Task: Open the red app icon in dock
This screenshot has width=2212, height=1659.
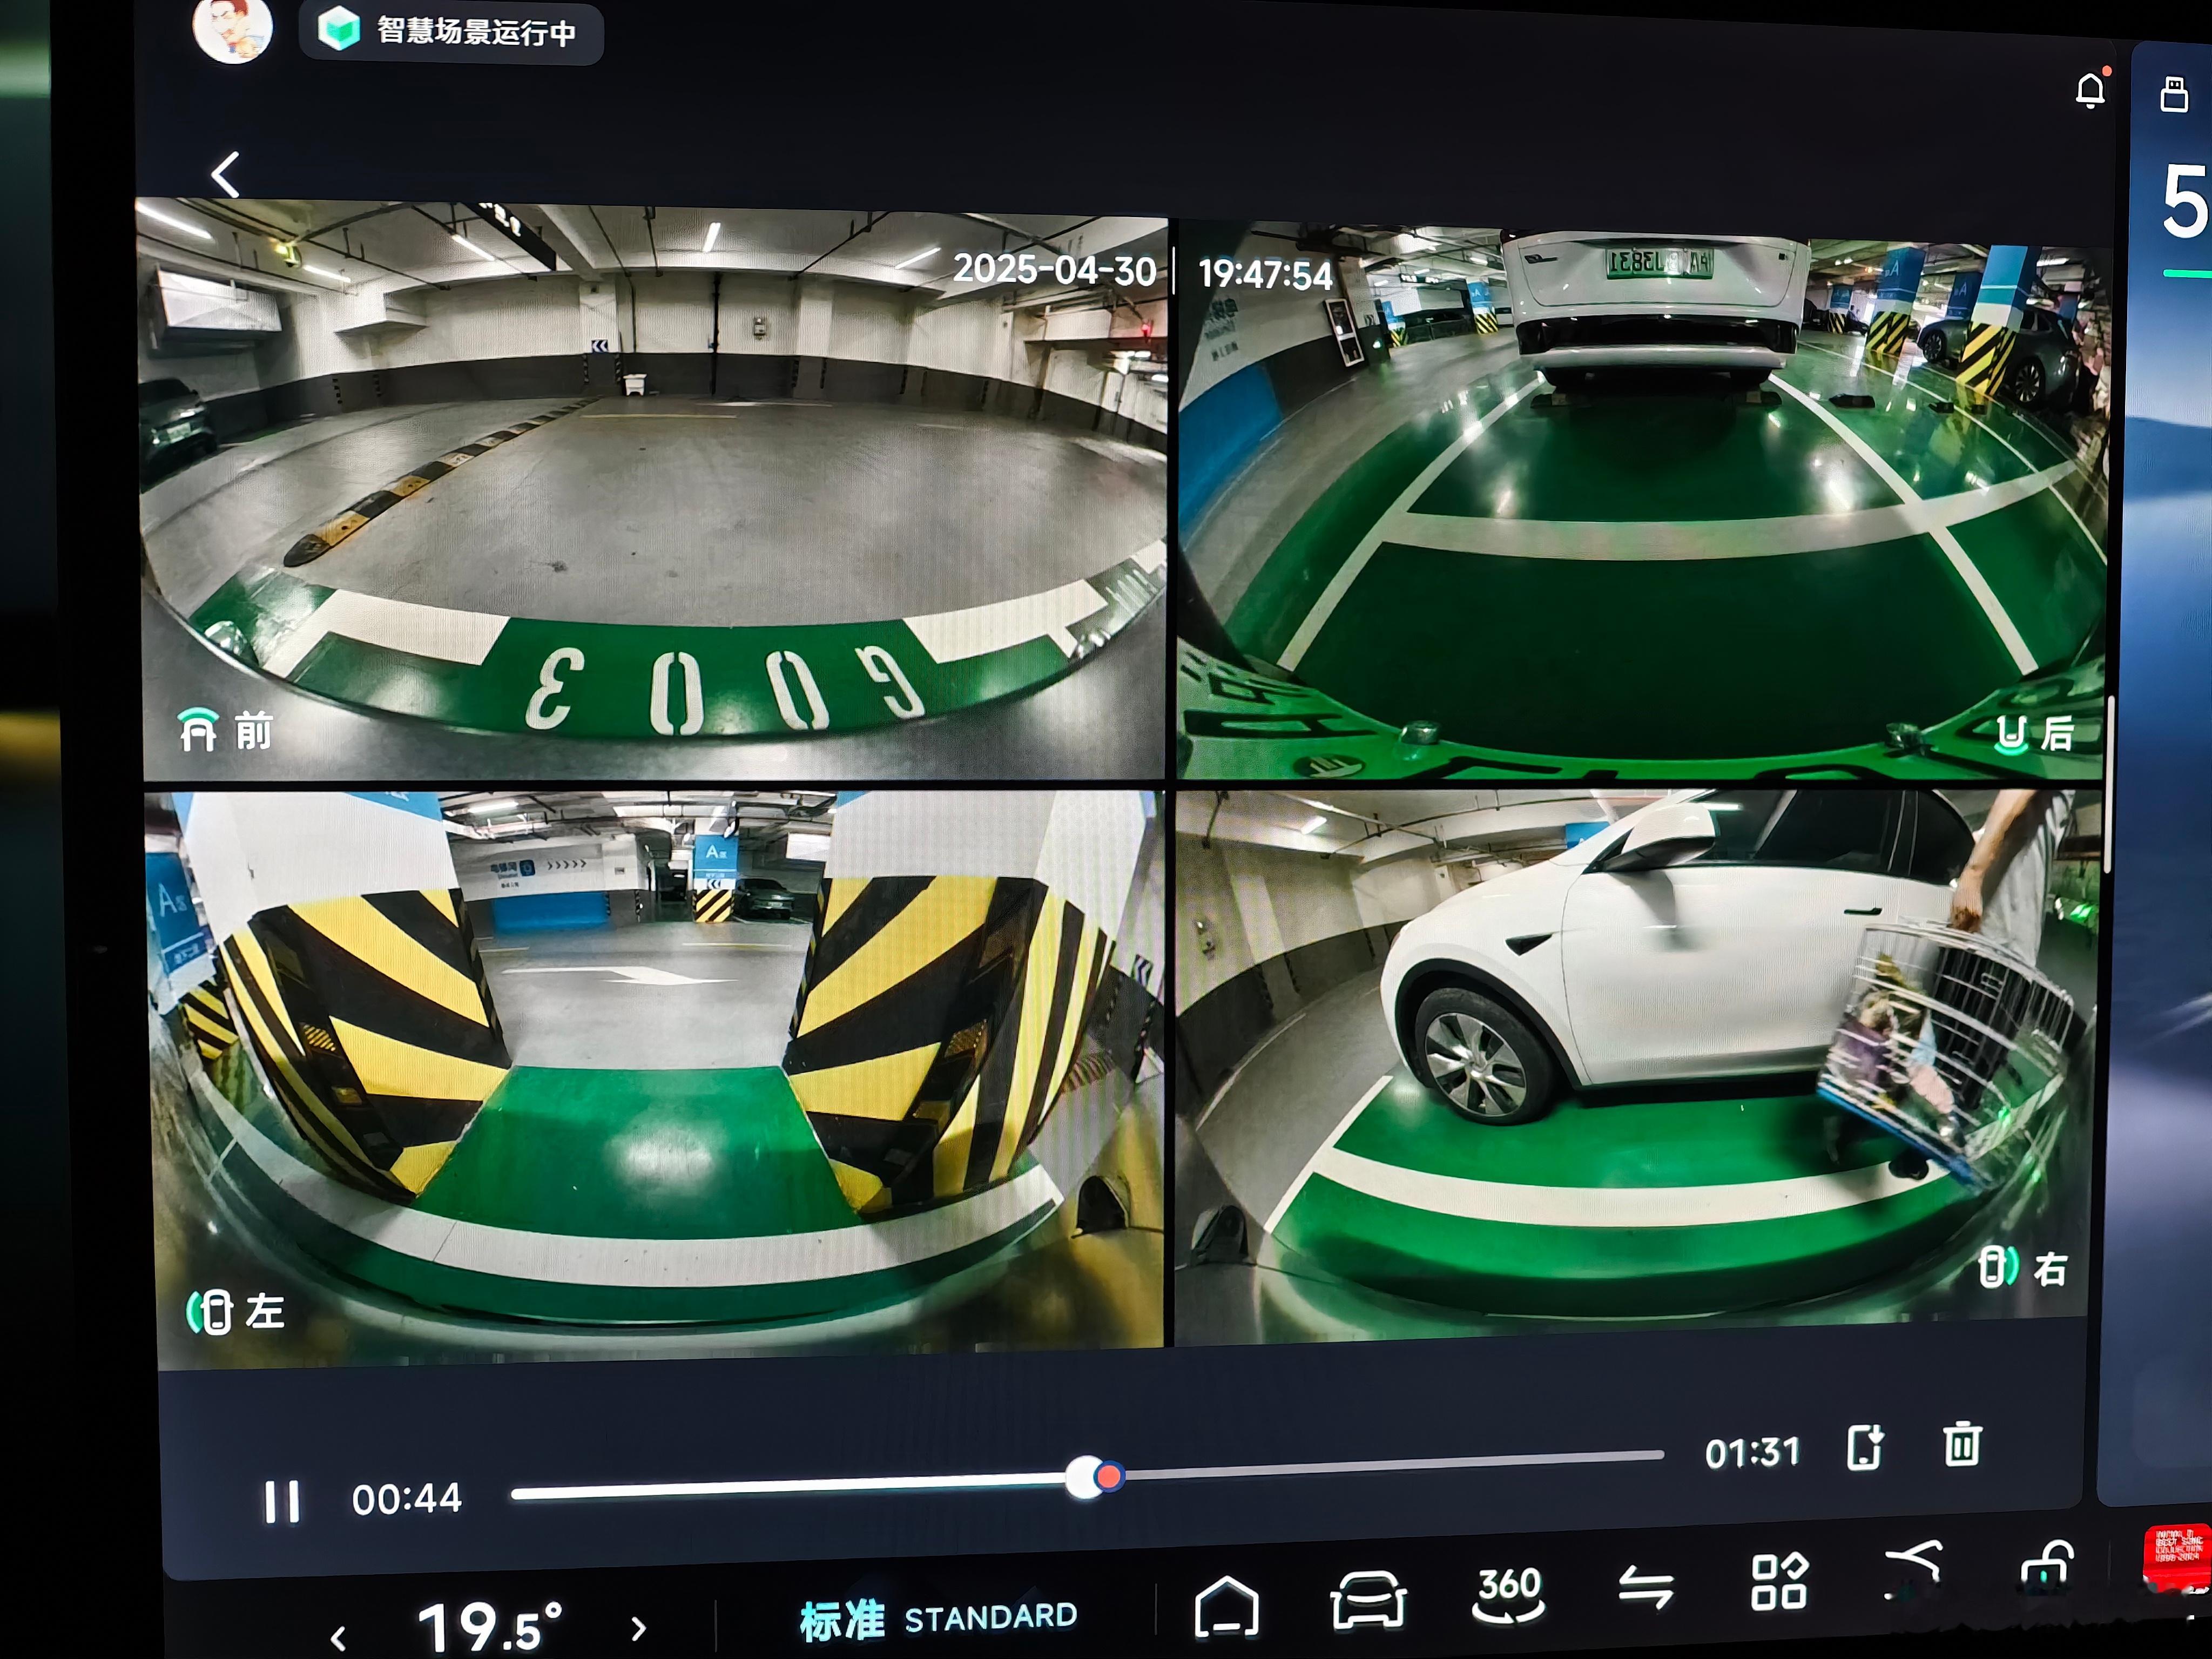Action: pyautogui.click(x=2178, y=1557)
